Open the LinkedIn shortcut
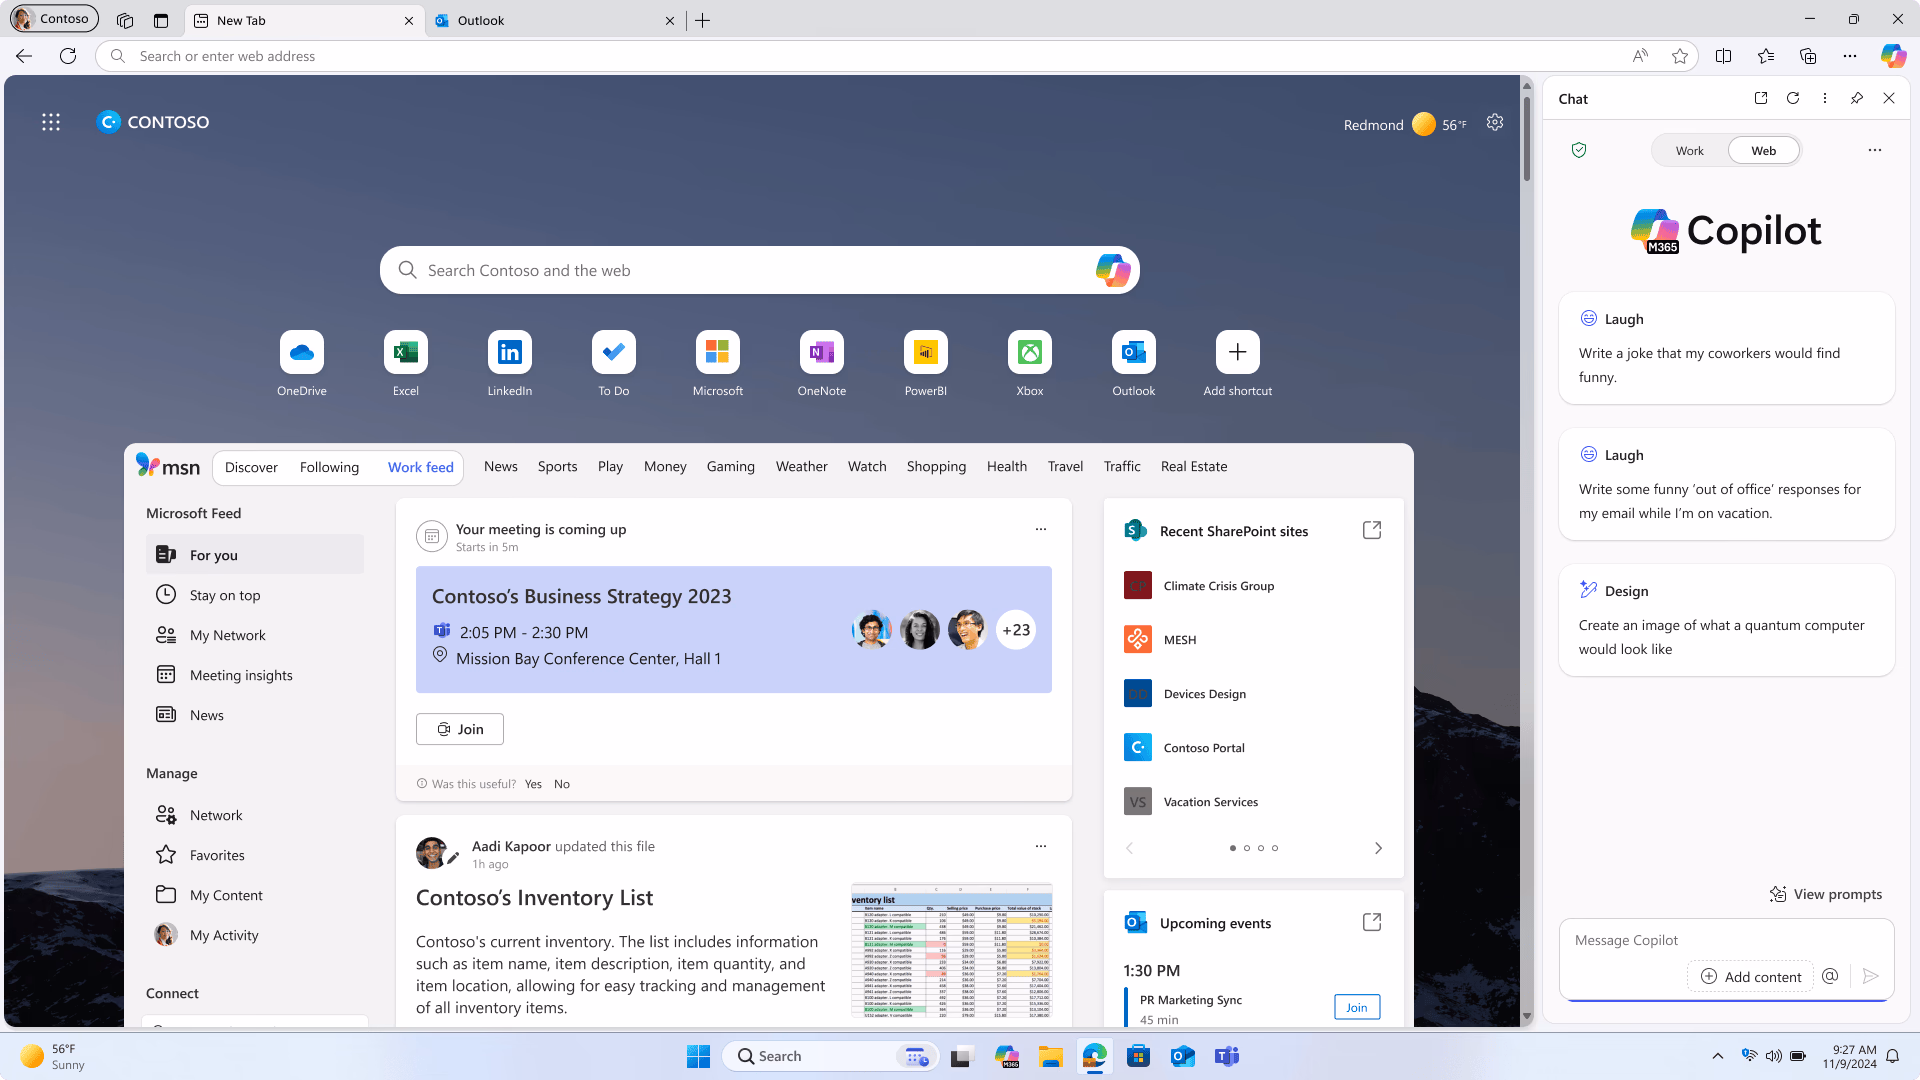Viewport: 1920px width, 1080px height. pos(510,352)
